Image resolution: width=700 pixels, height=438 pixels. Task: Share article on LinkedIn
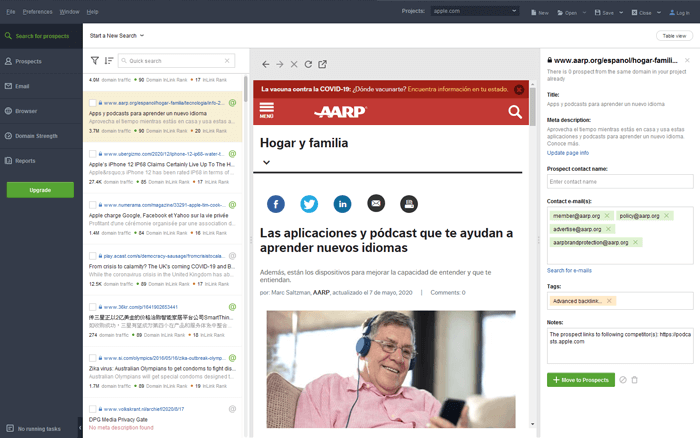click(x=342, y=204)
